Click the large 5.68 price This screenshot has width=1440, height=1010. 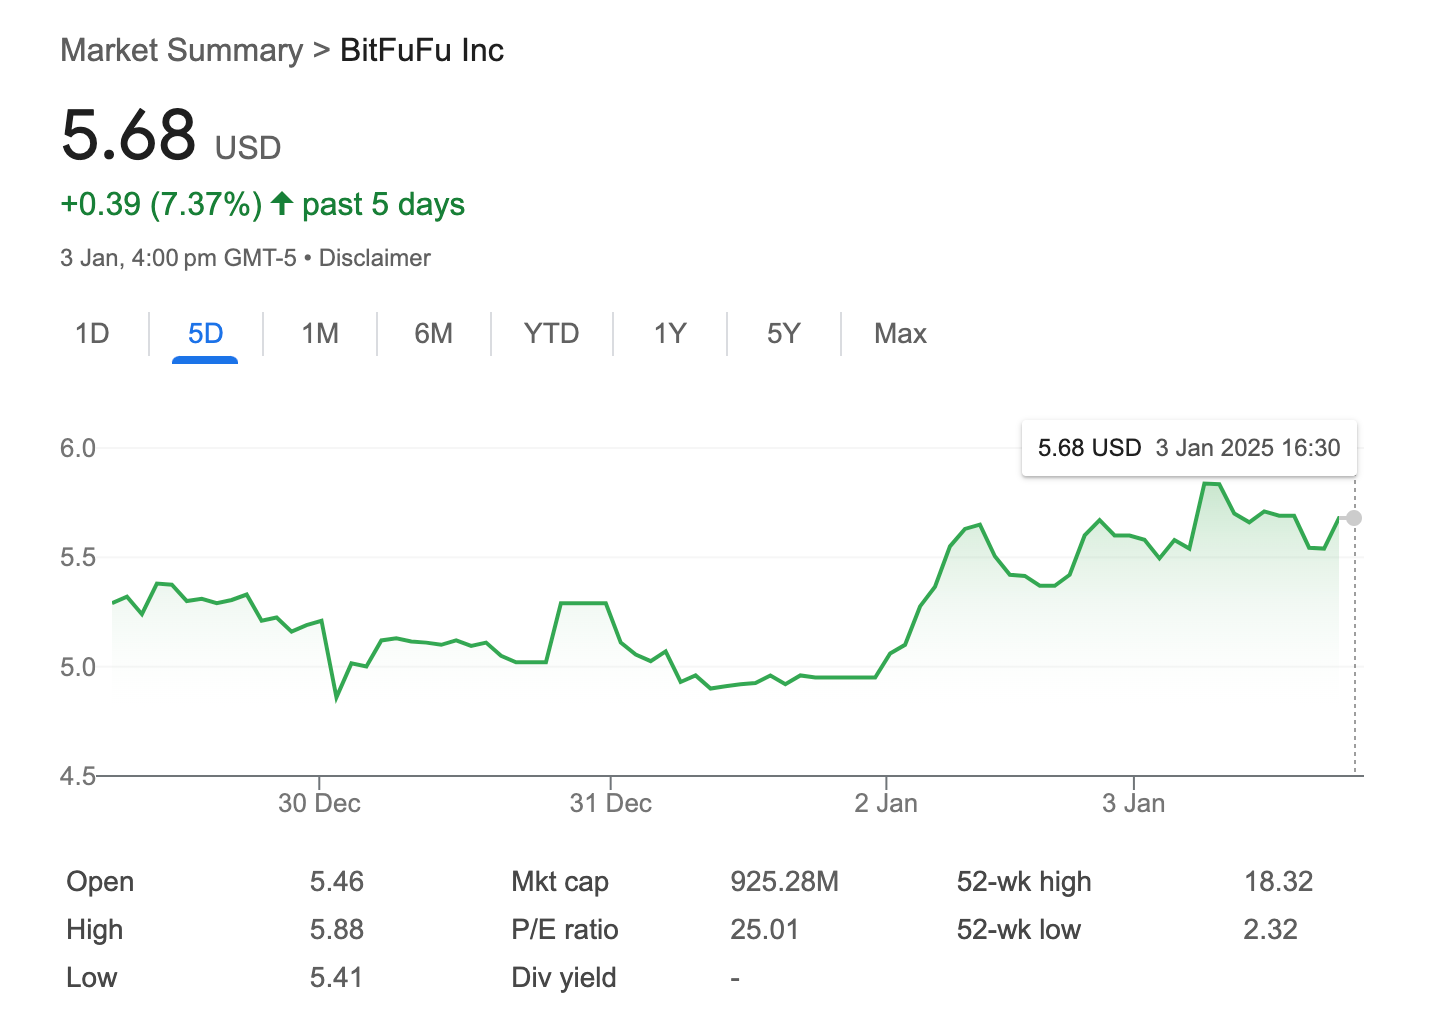click(129, 135)
